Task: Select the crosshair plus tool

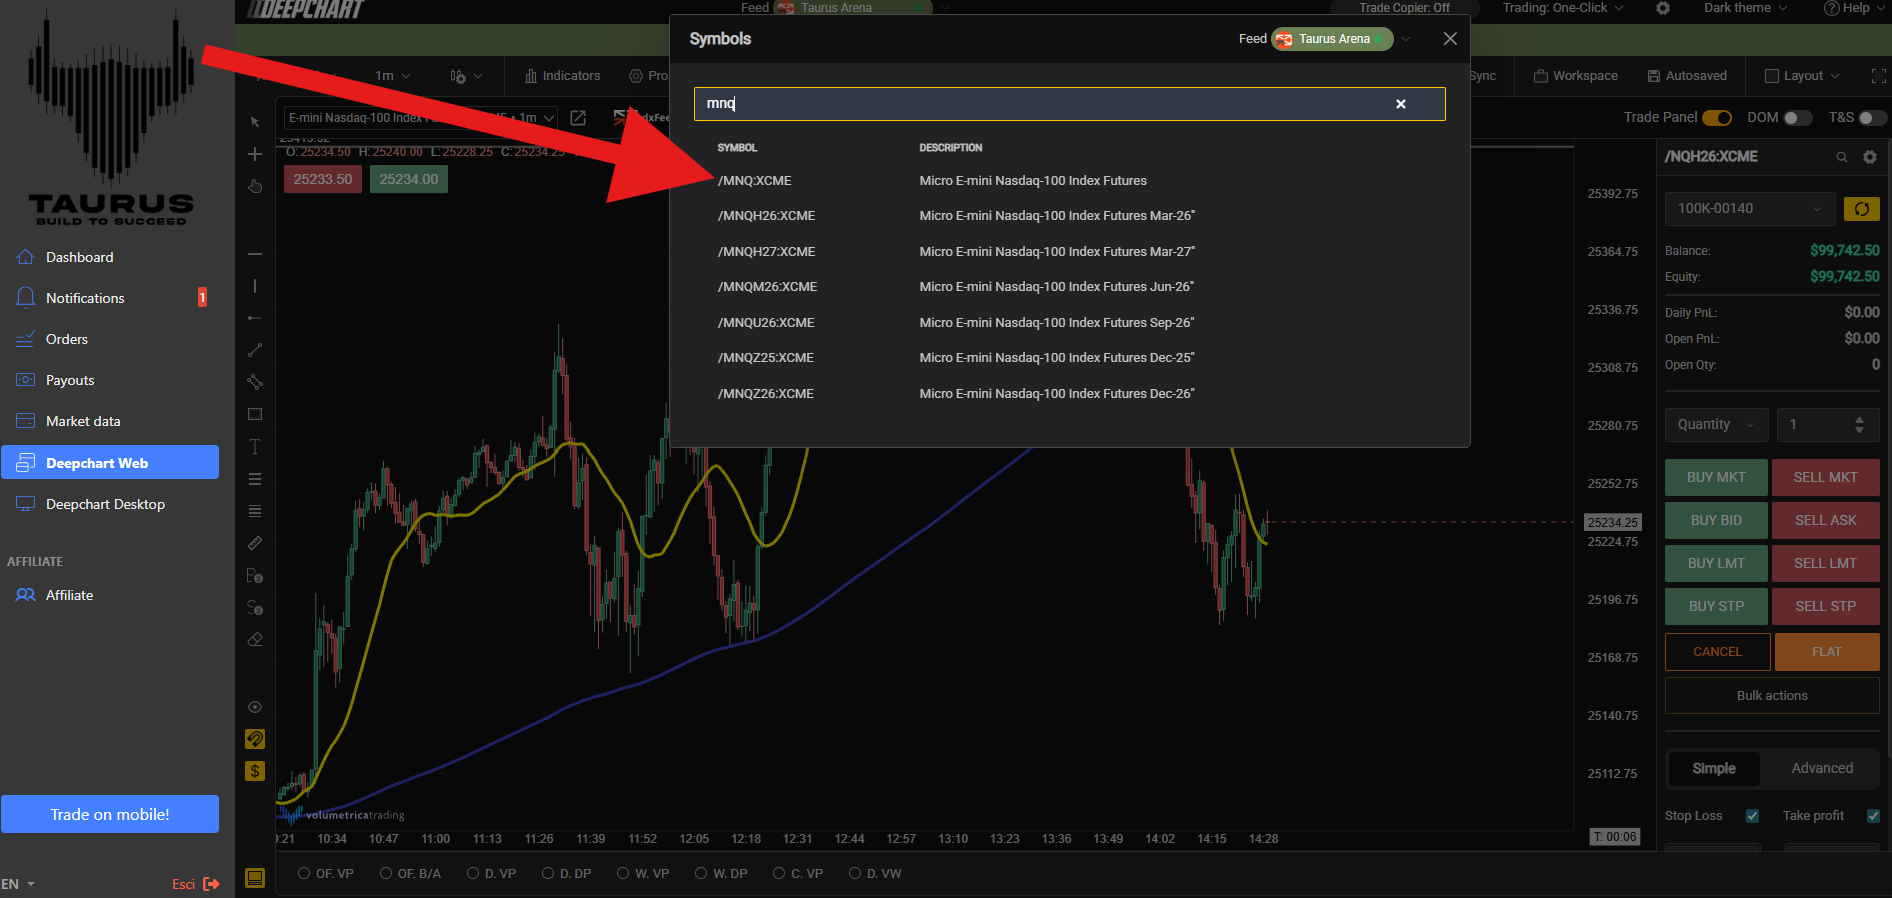Action: coord(255,154)
